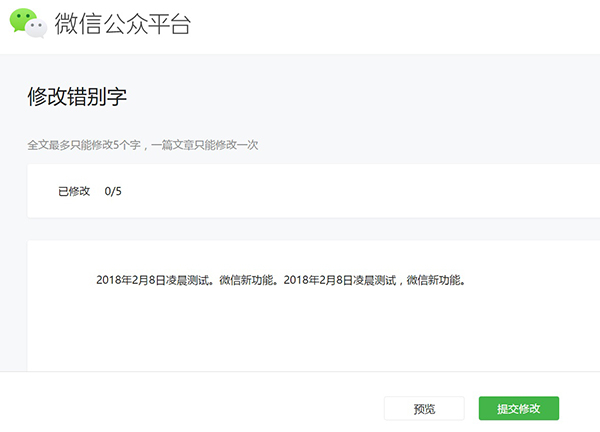Submit changes with 提交修改 button
This screenshot has width=600, height=432.
518,408
